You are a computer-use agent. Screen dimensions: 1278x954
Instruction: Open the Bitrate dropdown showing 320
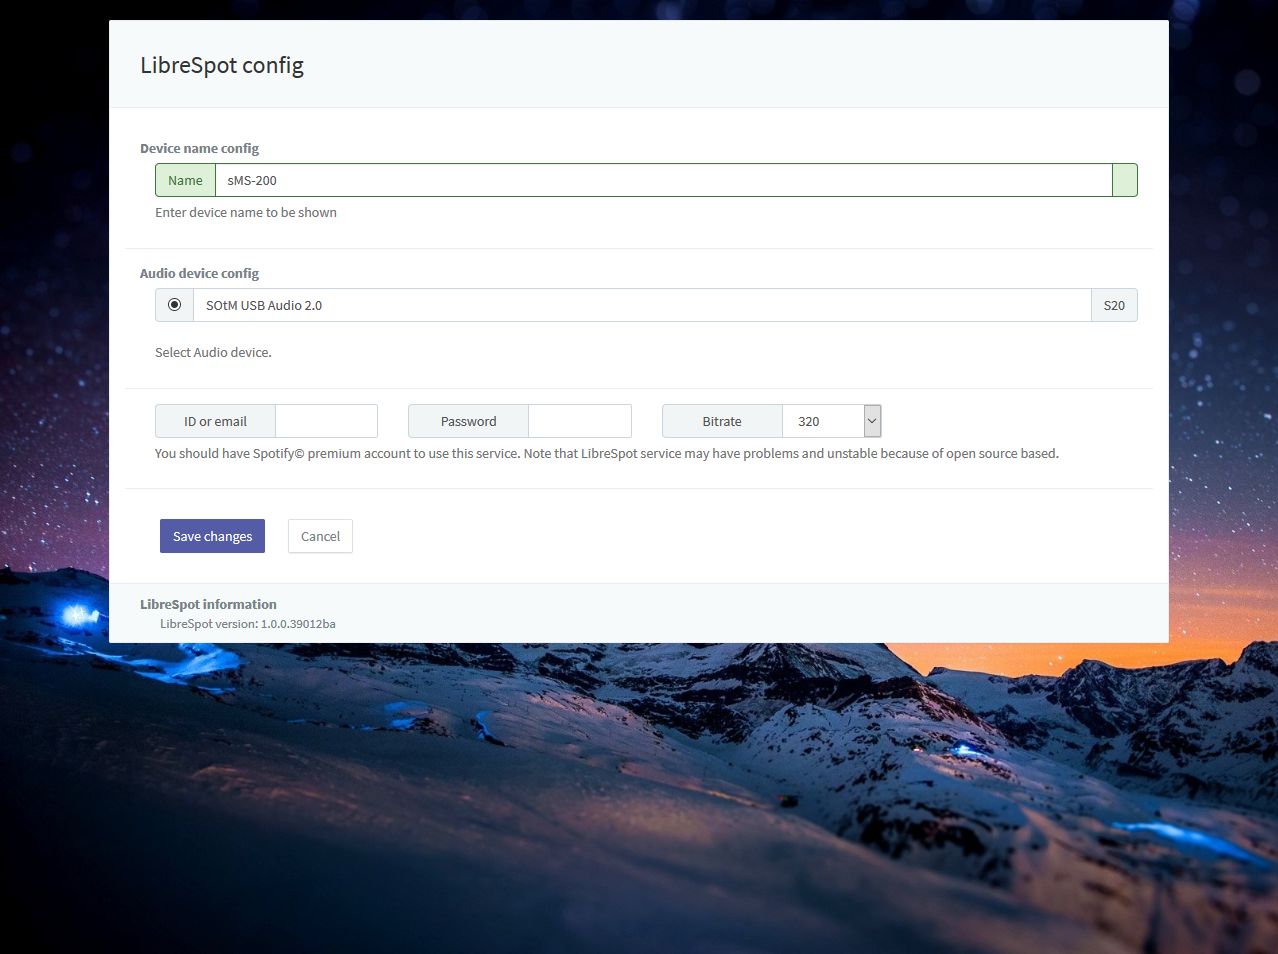pyautogui.click(x=831, y=421)
